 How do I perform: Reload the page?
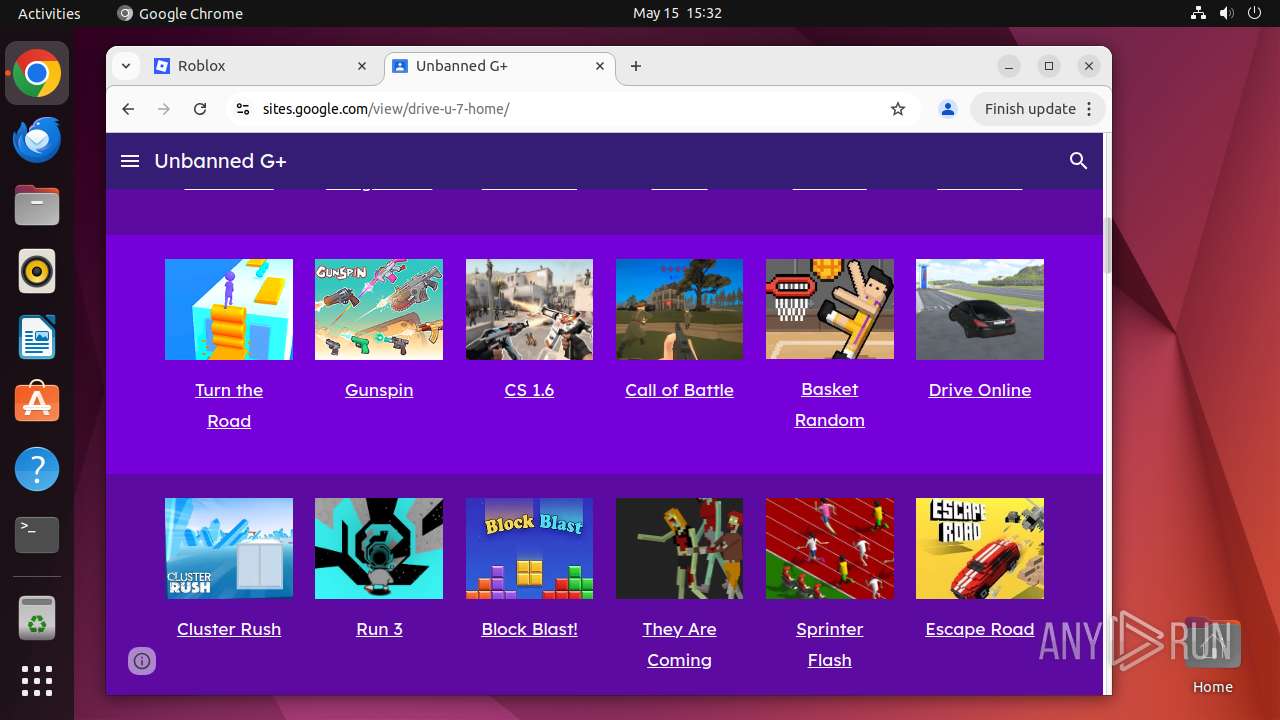tap(200, 109)
